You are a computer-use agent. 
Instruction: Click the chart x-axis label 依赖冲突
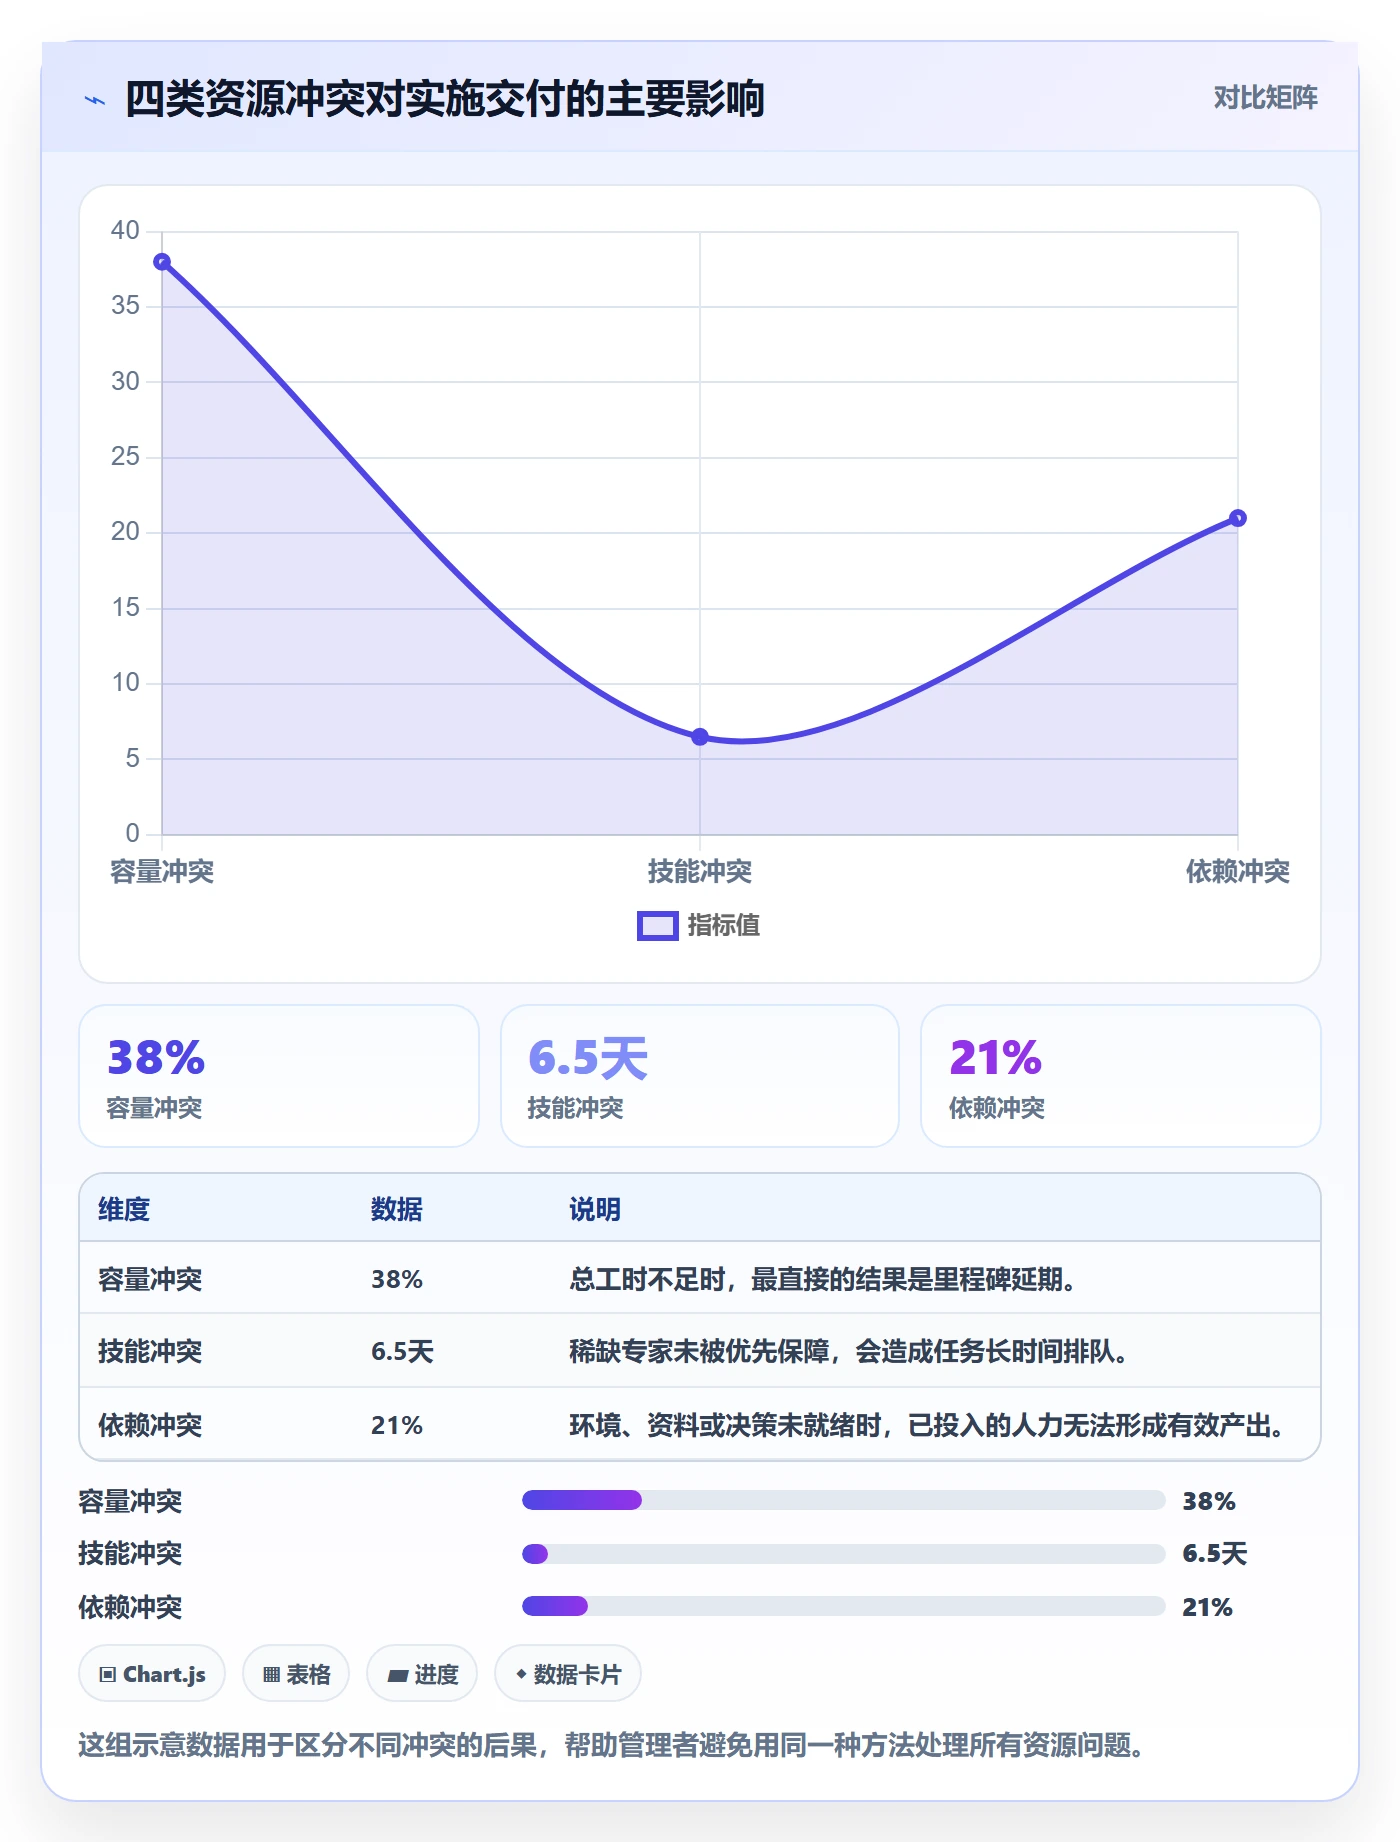pos(1238,872)
